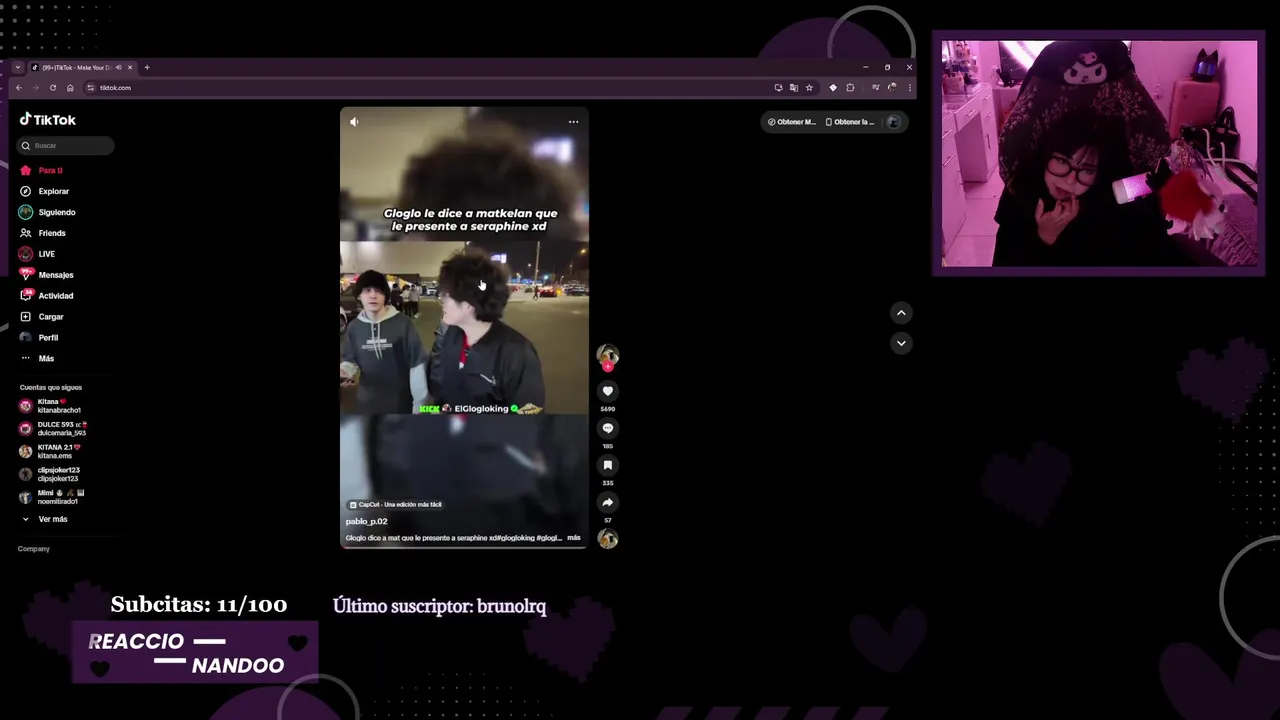
Task: Click the tiktok.com address bar
Action: [430, 88]
